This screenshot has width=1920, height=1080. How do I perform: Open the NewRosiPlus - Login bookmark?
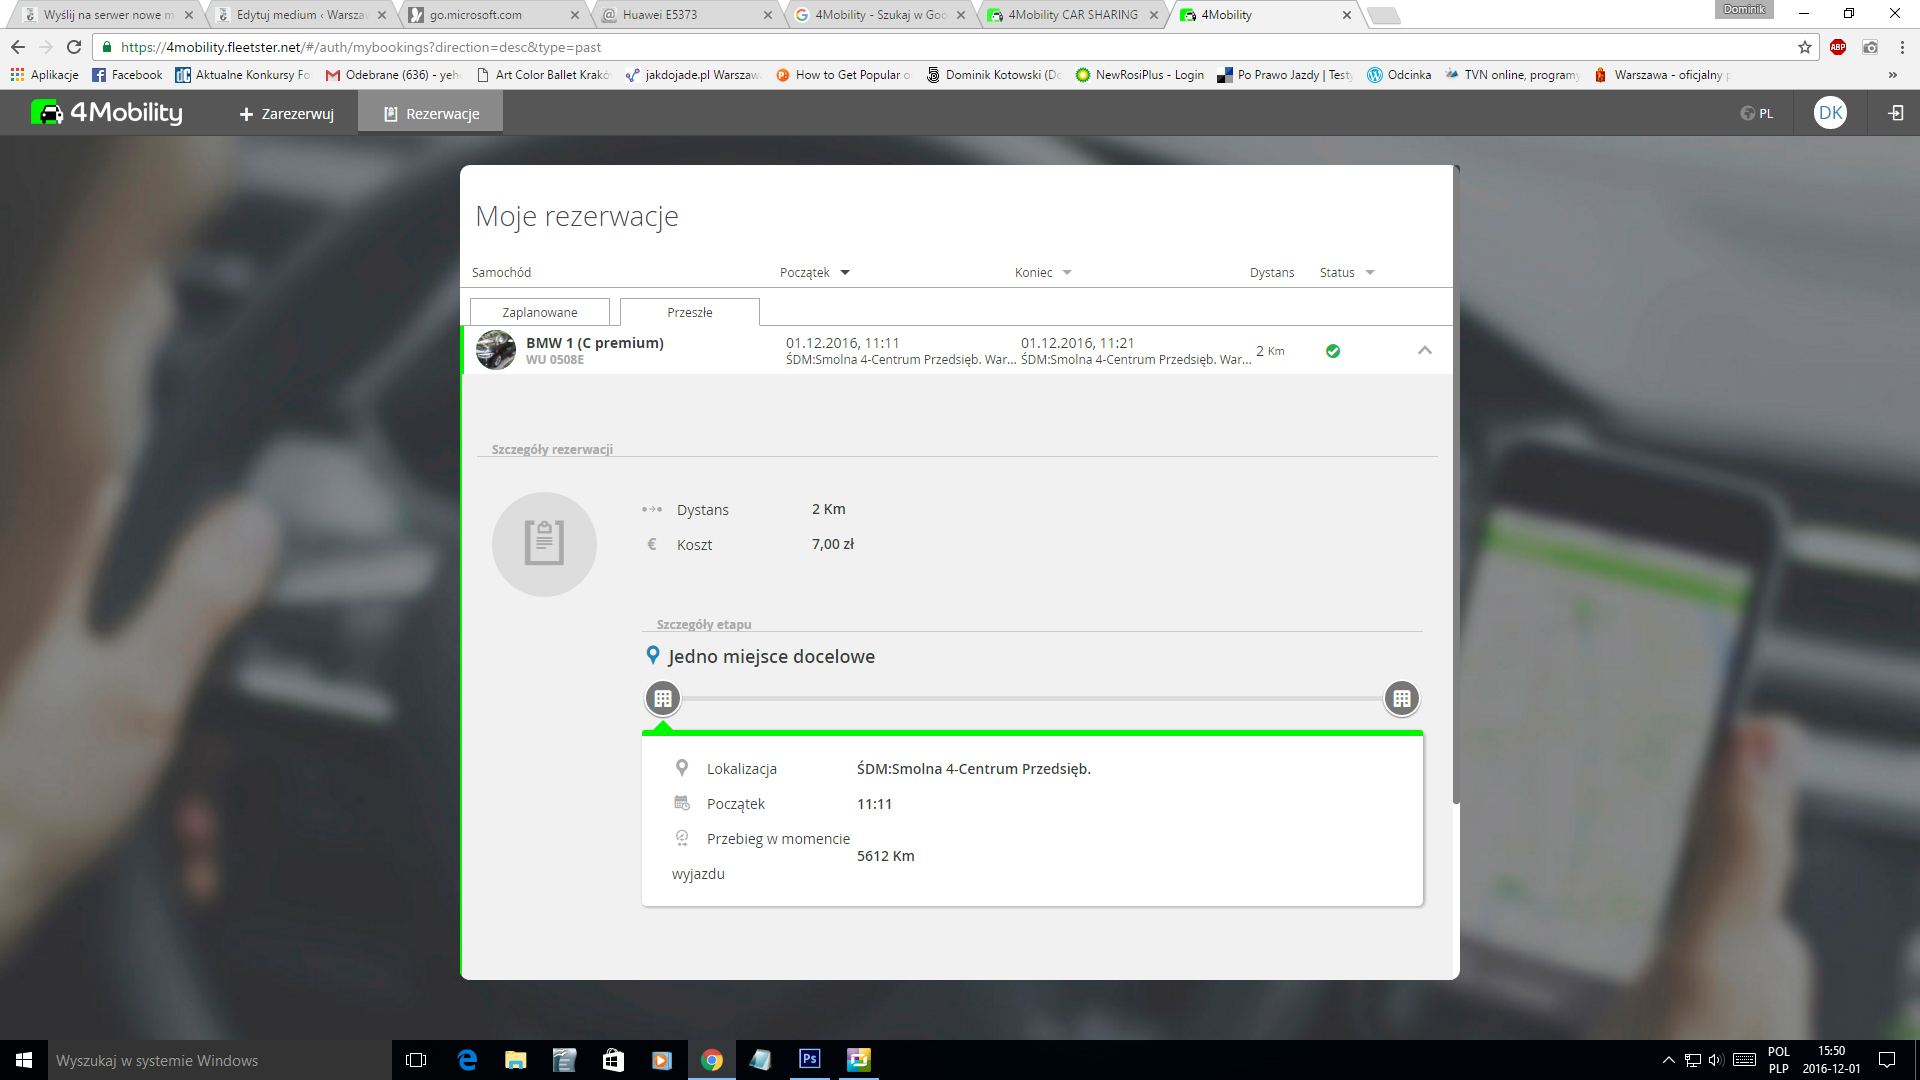click(x=1140, y=75)
